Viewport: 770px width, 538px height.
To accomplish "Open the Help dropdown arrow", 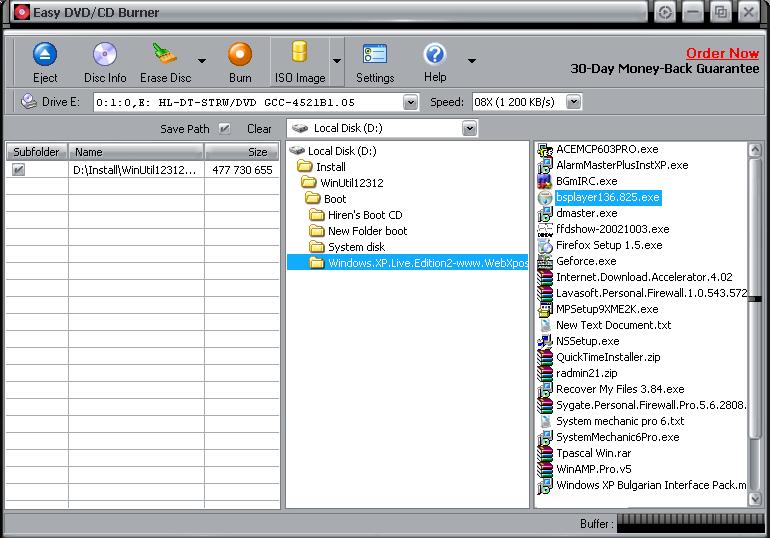I will (x=471, y=61).
